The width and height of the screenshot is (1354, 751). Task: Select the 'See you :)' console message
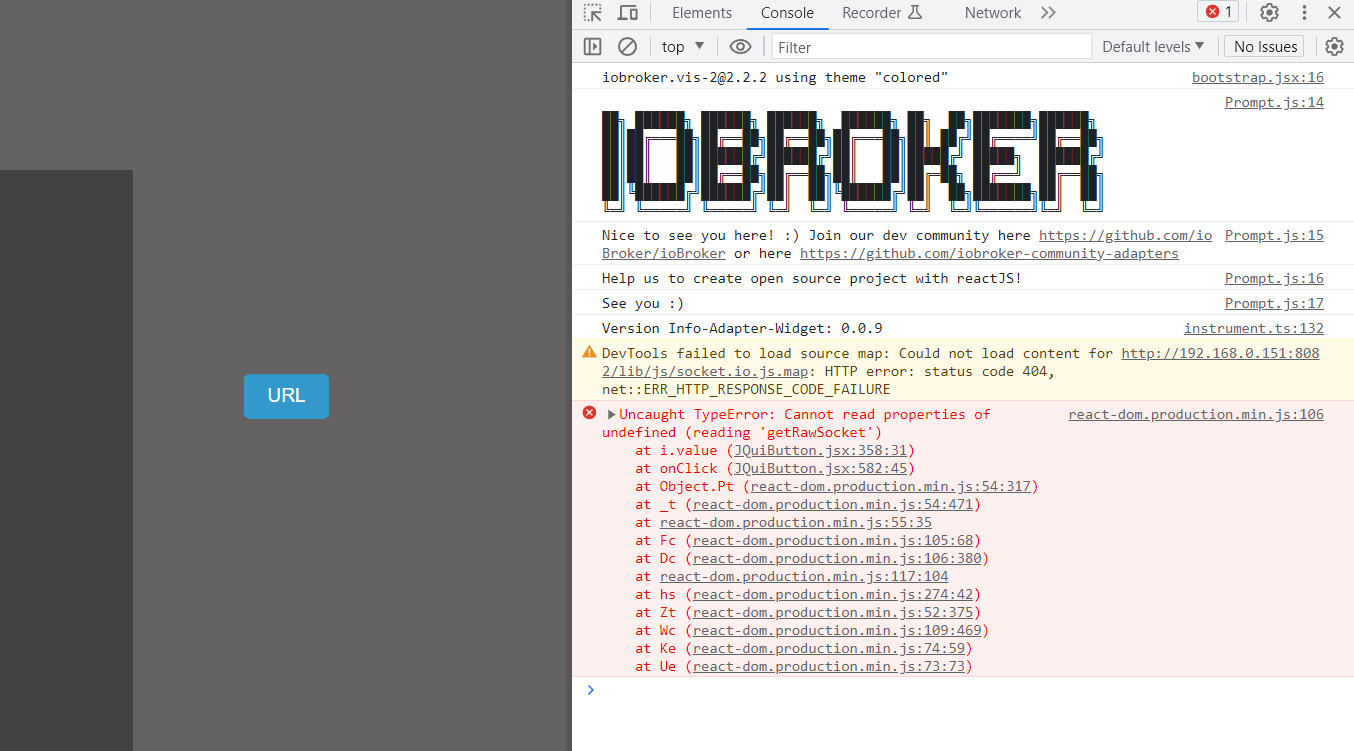click(643, 303)
